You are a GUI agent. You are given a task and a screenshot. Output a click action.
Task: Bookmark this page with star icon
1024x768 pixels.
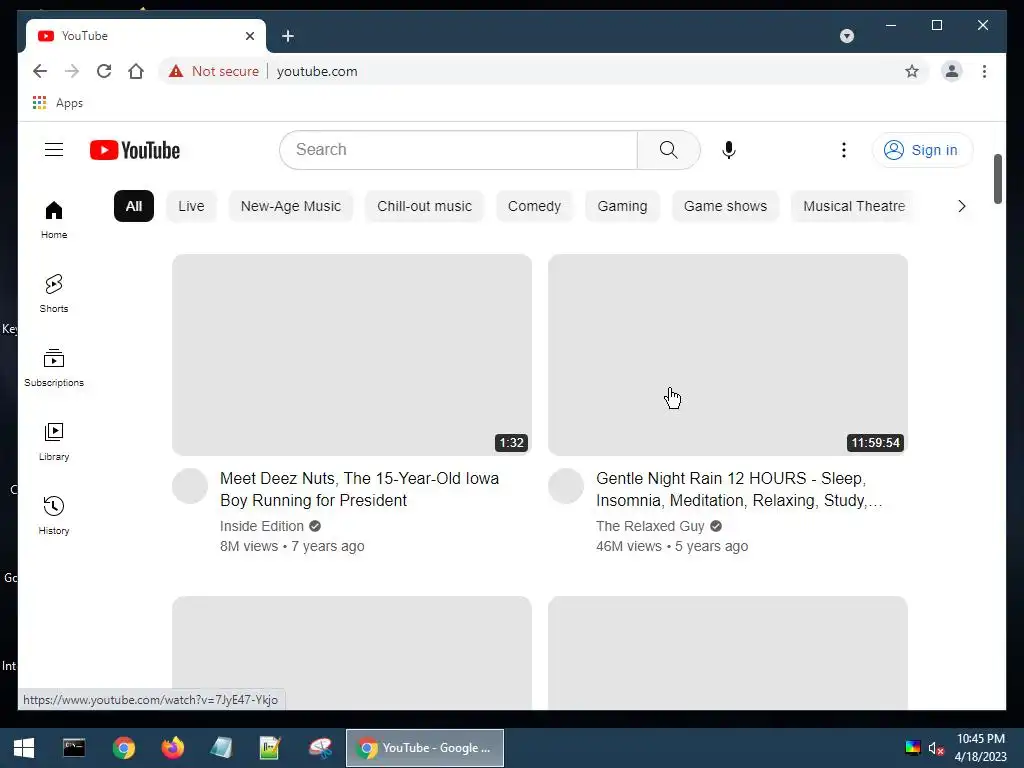coord(912,71)
